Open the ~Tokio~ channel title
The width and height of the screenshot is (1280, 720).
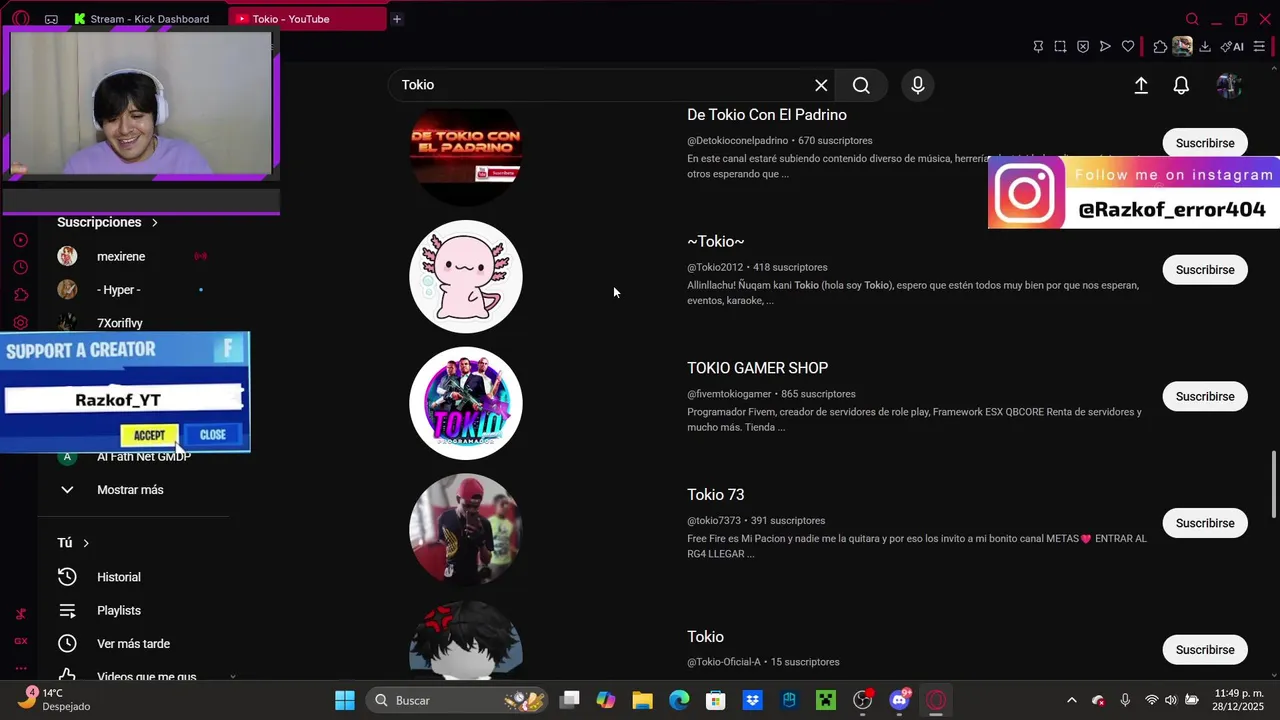(x=716, y=241)
